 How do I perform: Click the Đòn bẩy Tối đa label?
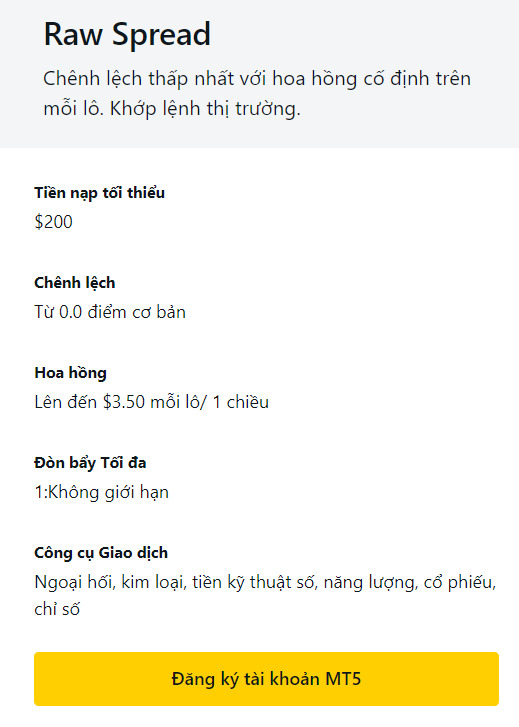[90, 462]
